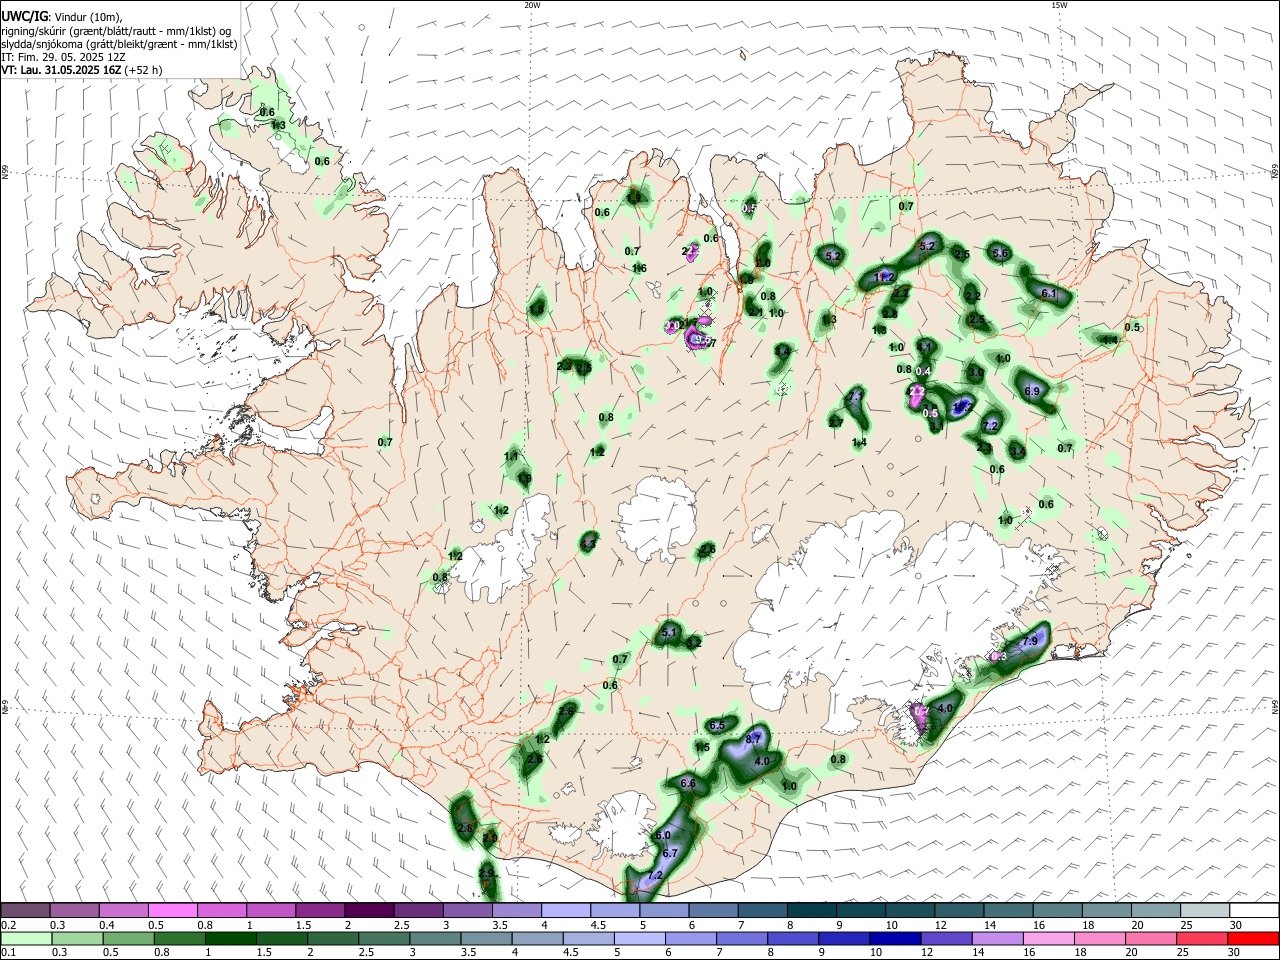Select the 8.7 precipitation value on the map
The width and height of the screenshot is (1280, 960).
click(754, 738)
